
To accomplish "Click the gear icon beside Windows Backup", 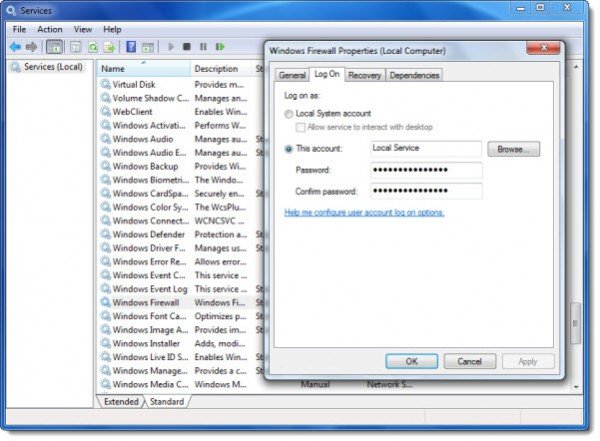I will pyautogui.click(x=106, y=166).
